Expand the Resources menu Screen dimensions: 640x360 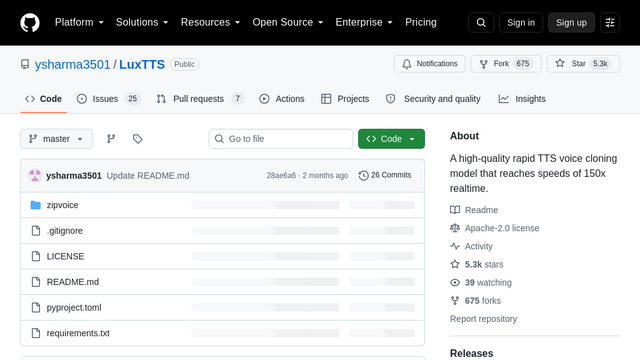(x=210, y=22)
